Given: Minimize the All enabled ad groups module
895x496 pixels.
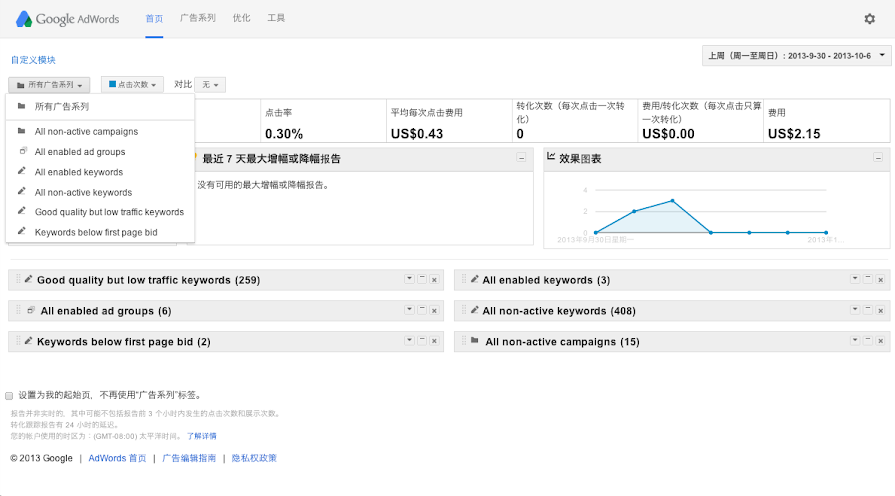Looking at the screenshot, I should coord(422,311).
